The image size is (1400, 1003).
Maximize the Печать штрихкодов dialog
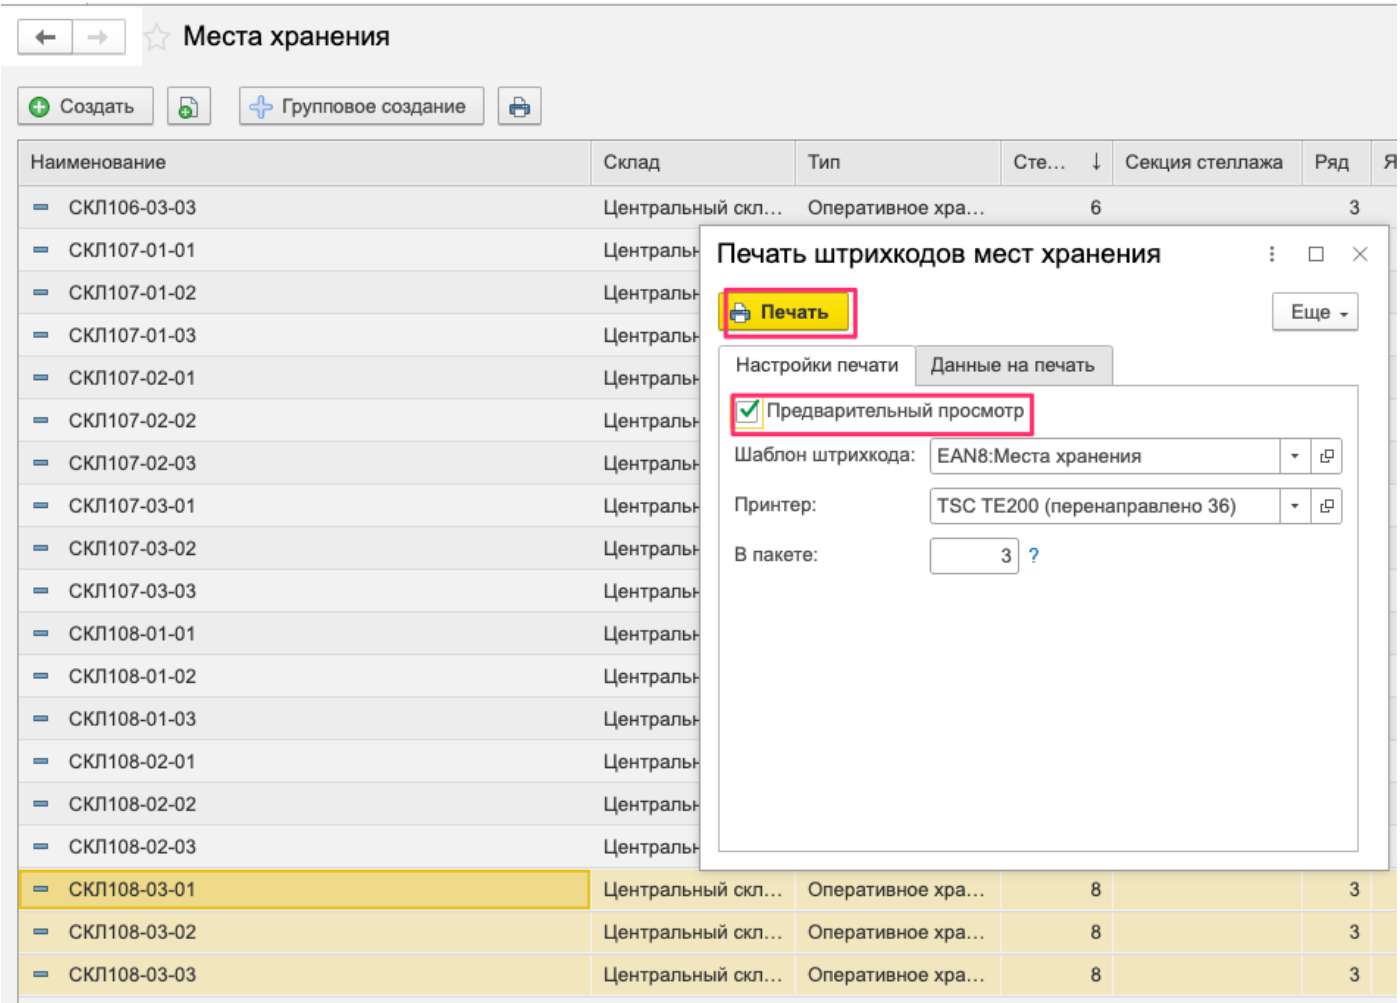click(1316, 254)
